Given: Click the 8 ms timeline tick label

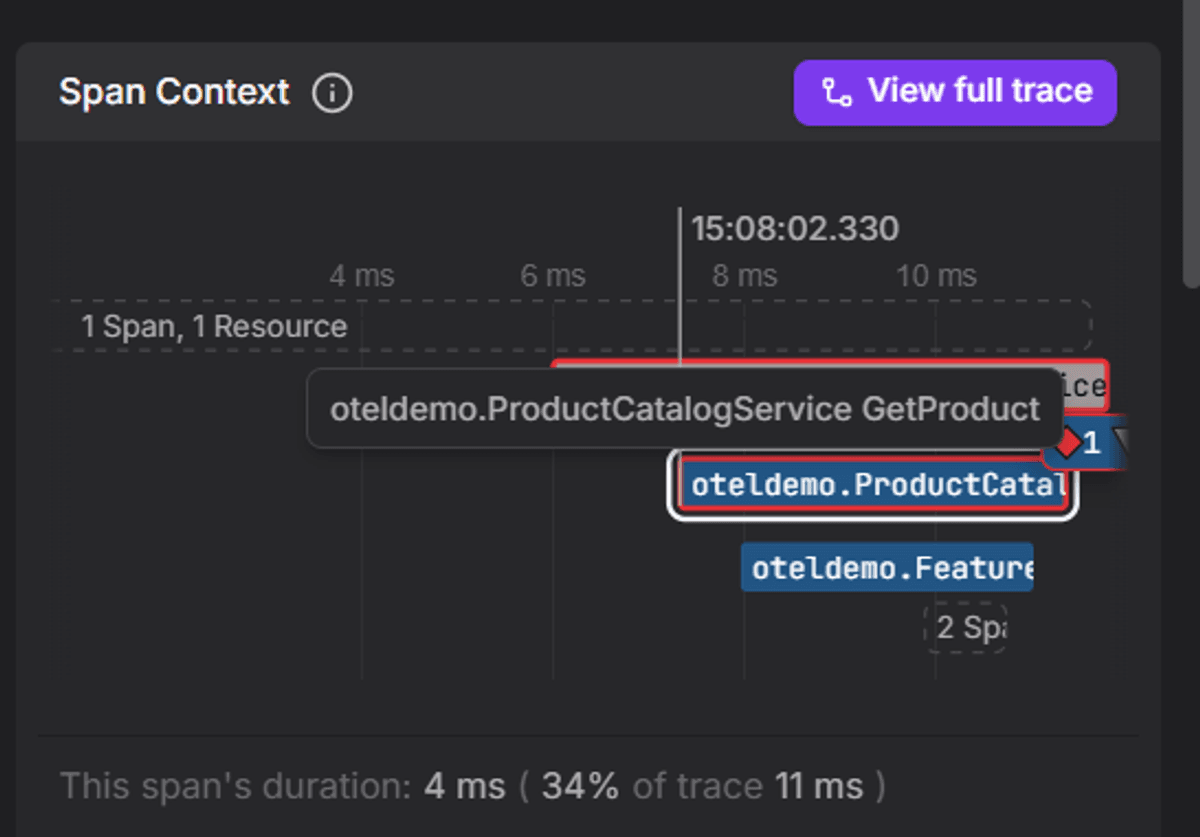Looking at the screenshot, I should (744, 276).
